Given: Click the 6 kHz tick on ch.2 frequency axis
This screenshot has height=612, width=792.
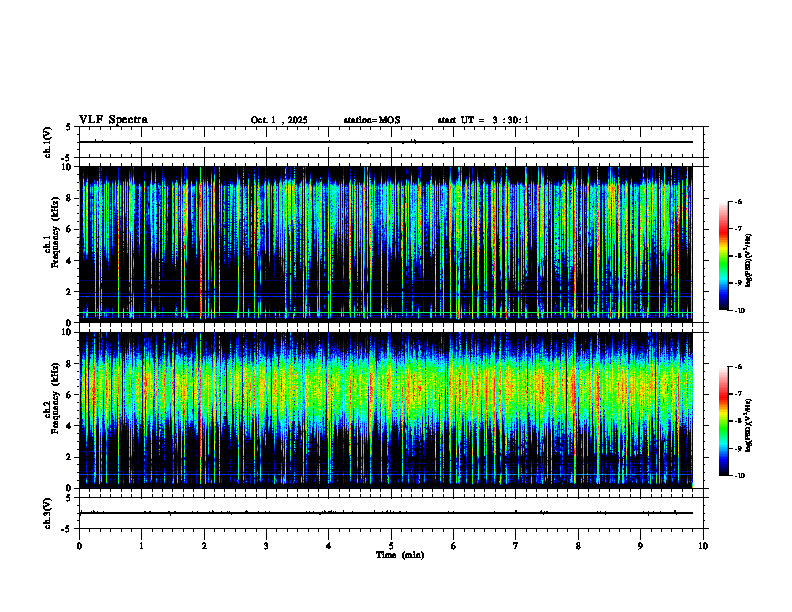Looking at the screenshot, I should (x=71, y=395).
